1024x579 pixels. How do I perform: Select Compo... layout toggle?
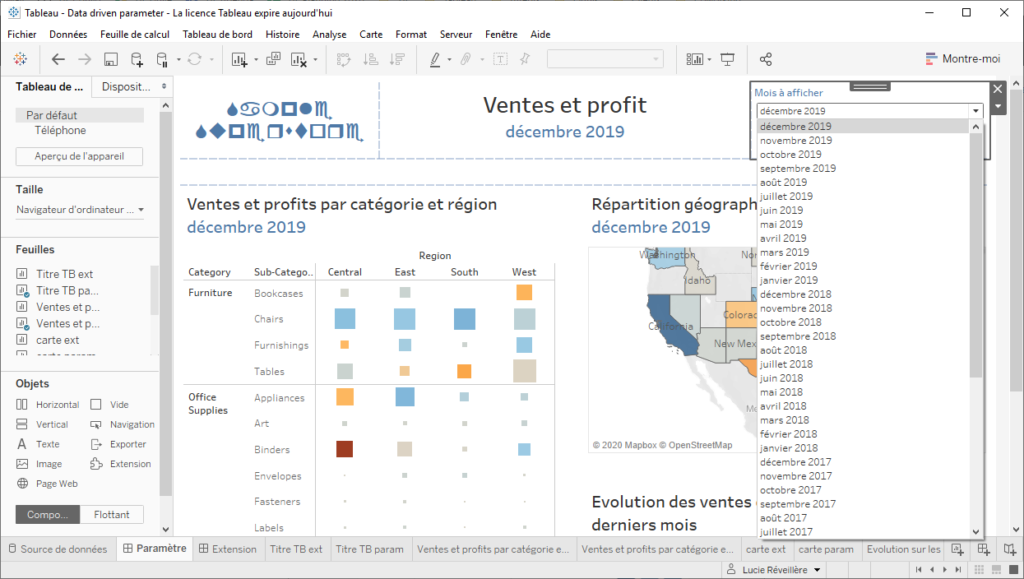[x=48, y=514]
